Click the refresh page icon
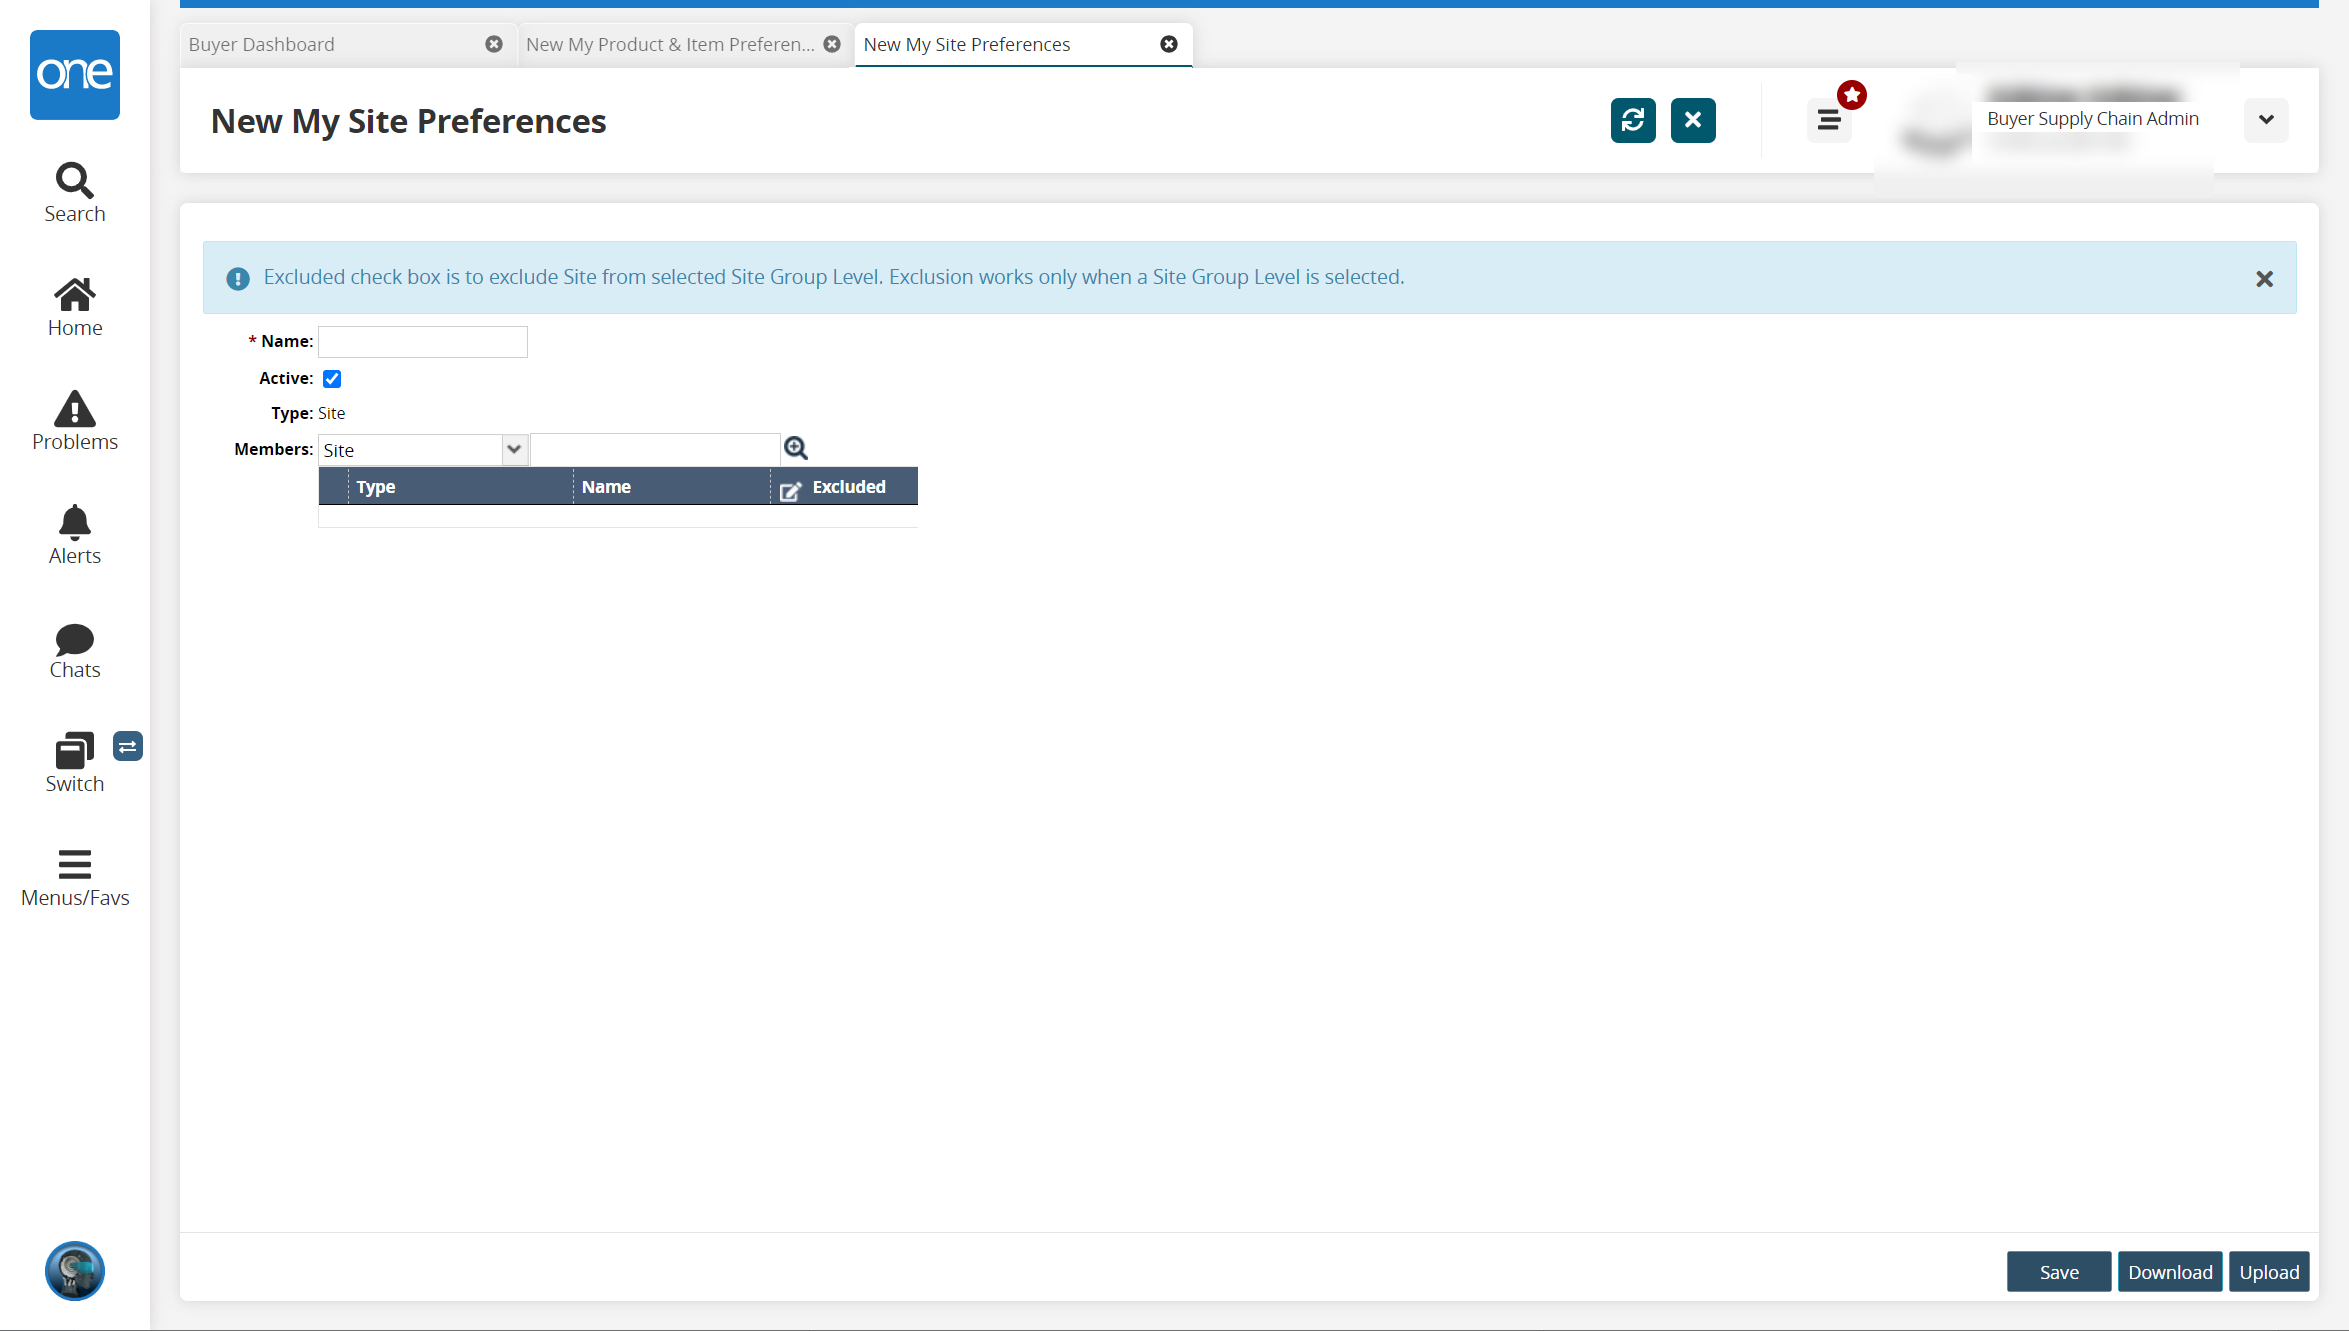2349x1331 pixels. pos(1632,120)
